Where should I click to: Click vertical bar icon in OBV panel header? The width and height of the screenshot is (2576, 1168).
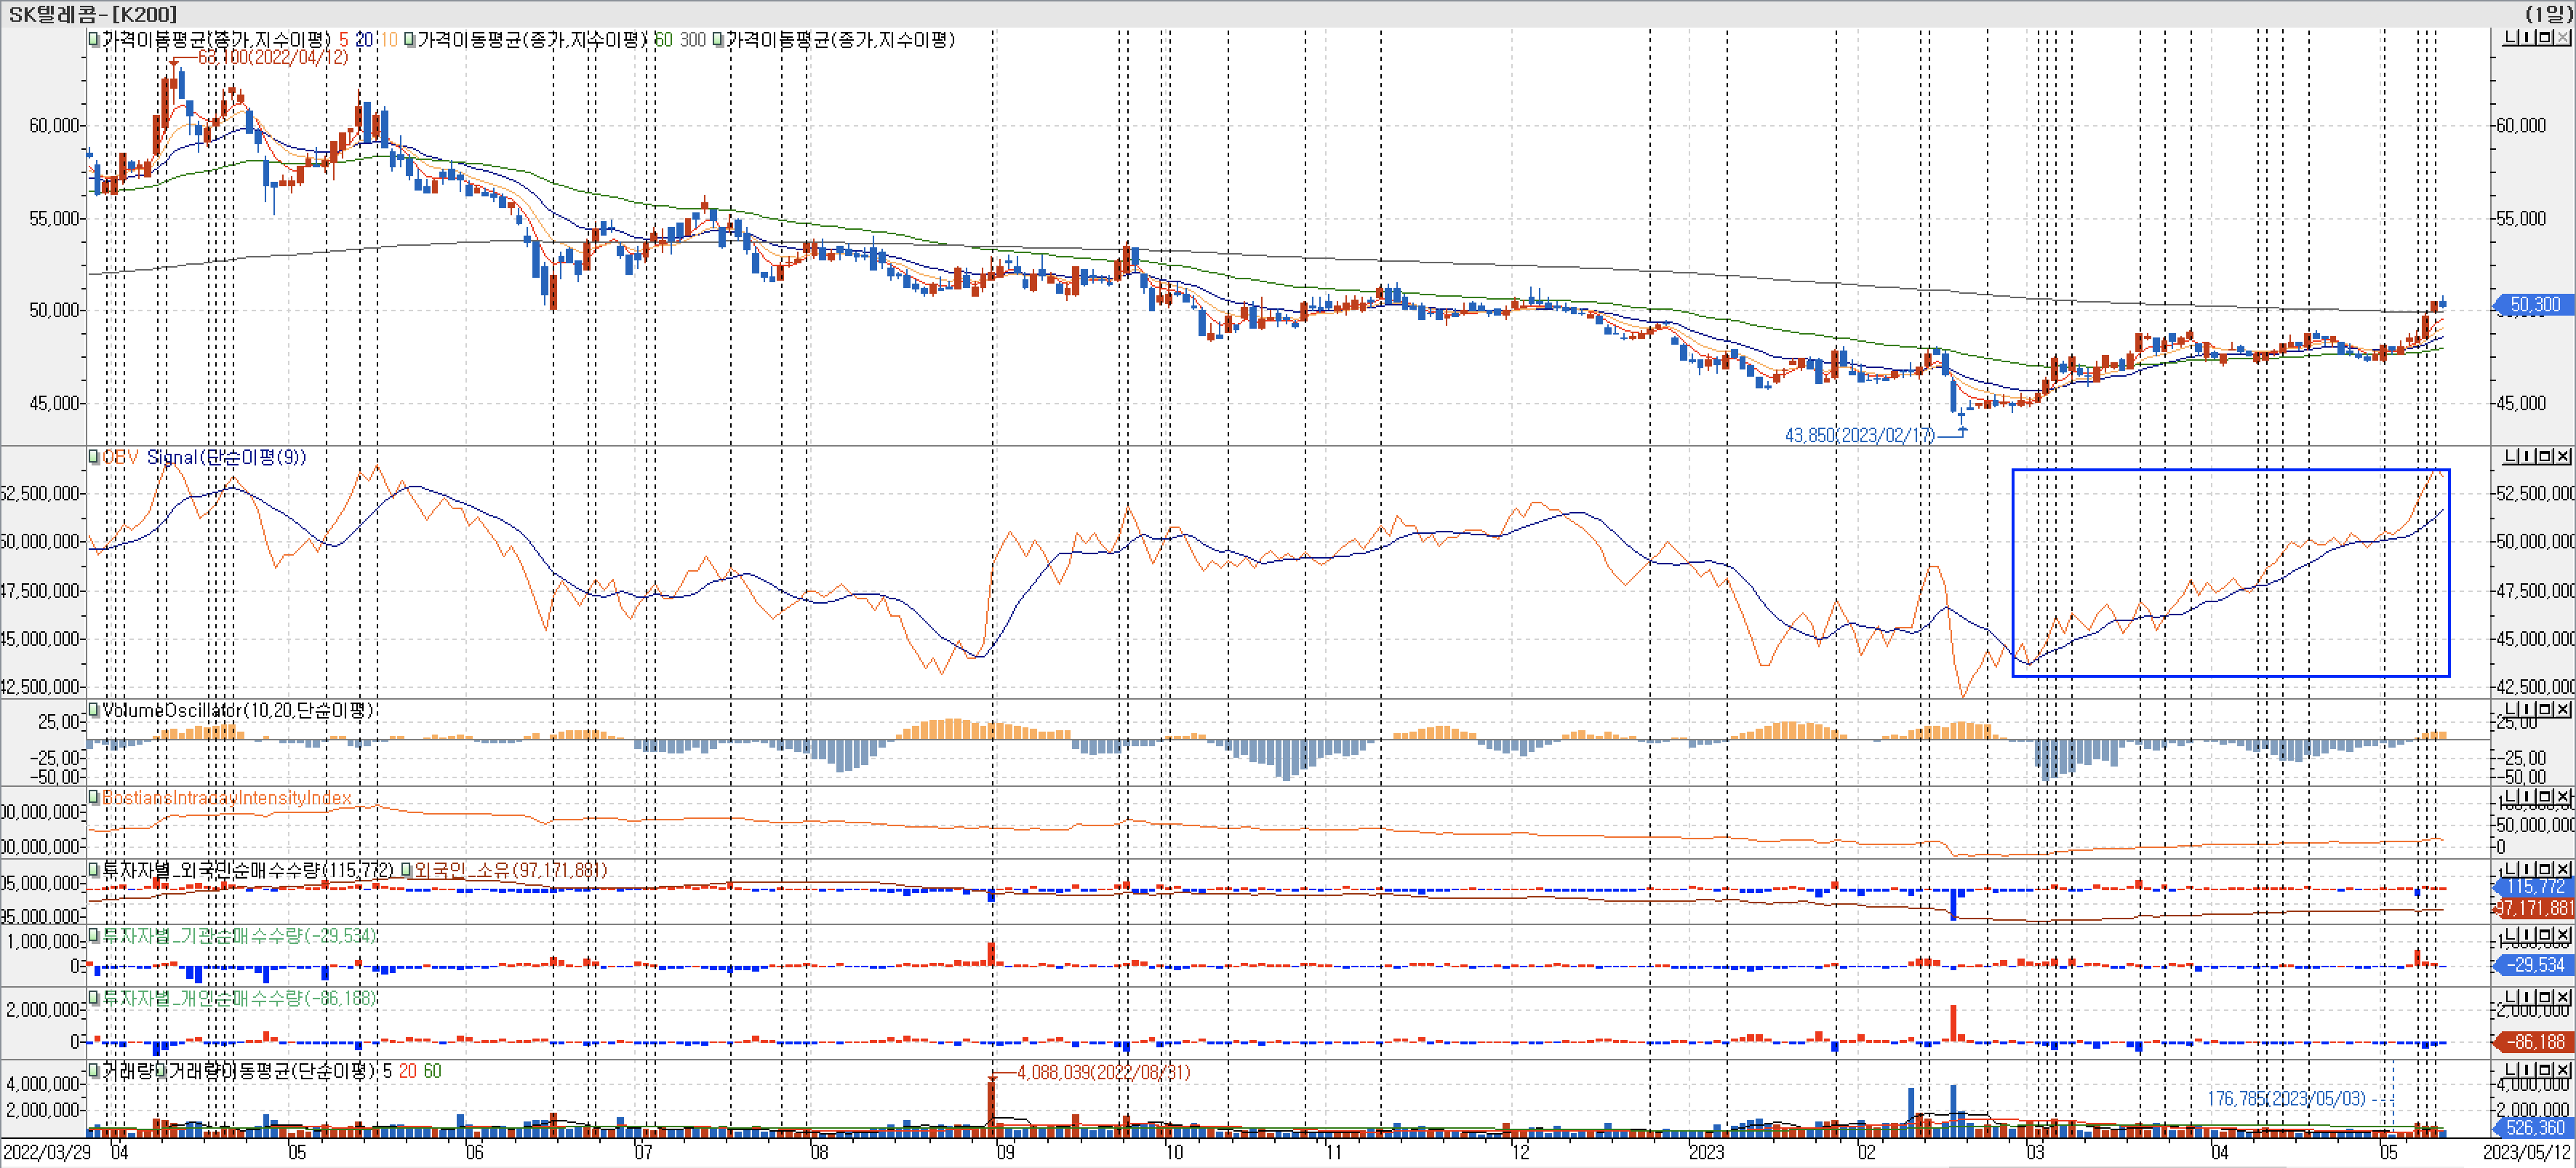[x=2527, y=456]
